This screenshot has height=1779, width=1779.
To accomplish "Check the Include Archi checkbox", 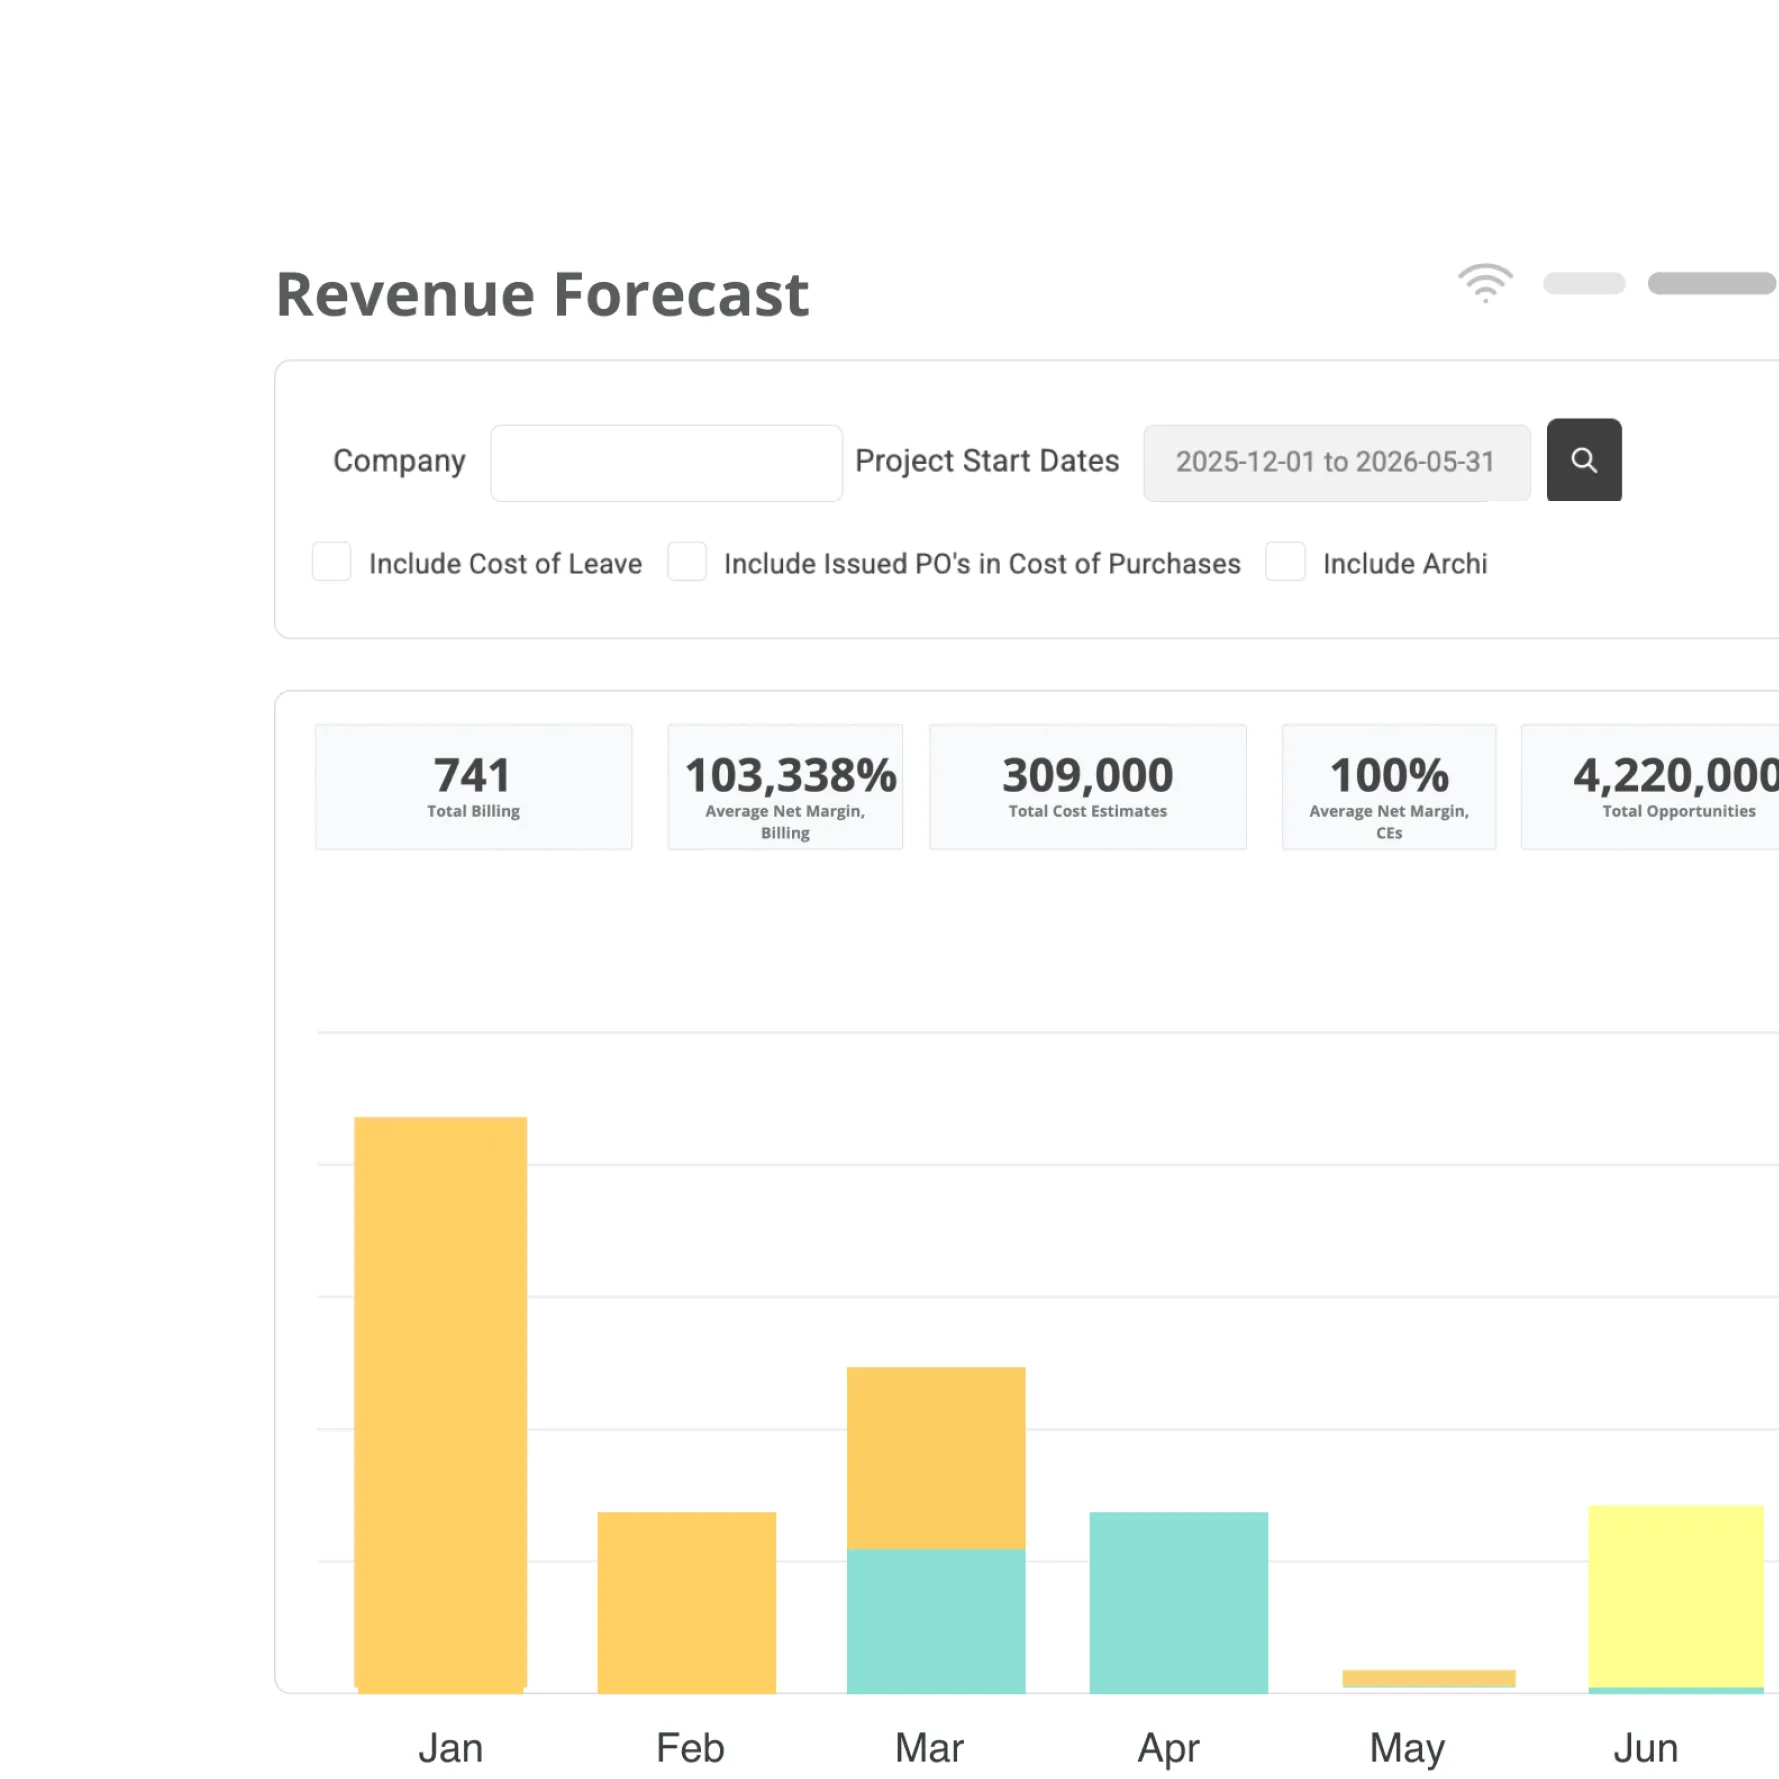I will [1285, 562].
